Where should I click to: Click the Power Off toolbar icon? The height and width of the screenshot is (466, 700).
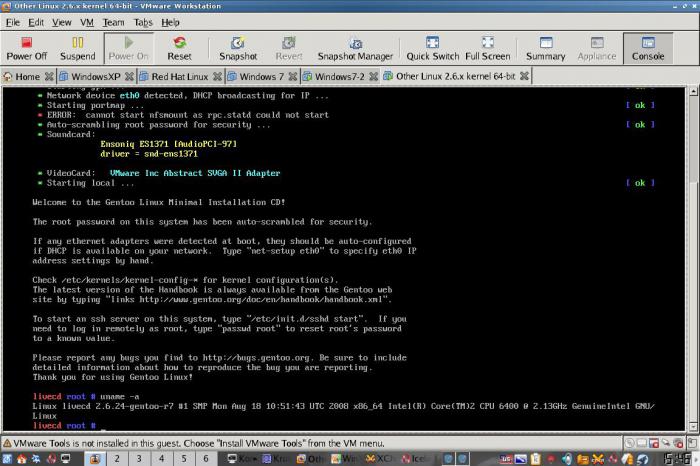tap(26, 48)
